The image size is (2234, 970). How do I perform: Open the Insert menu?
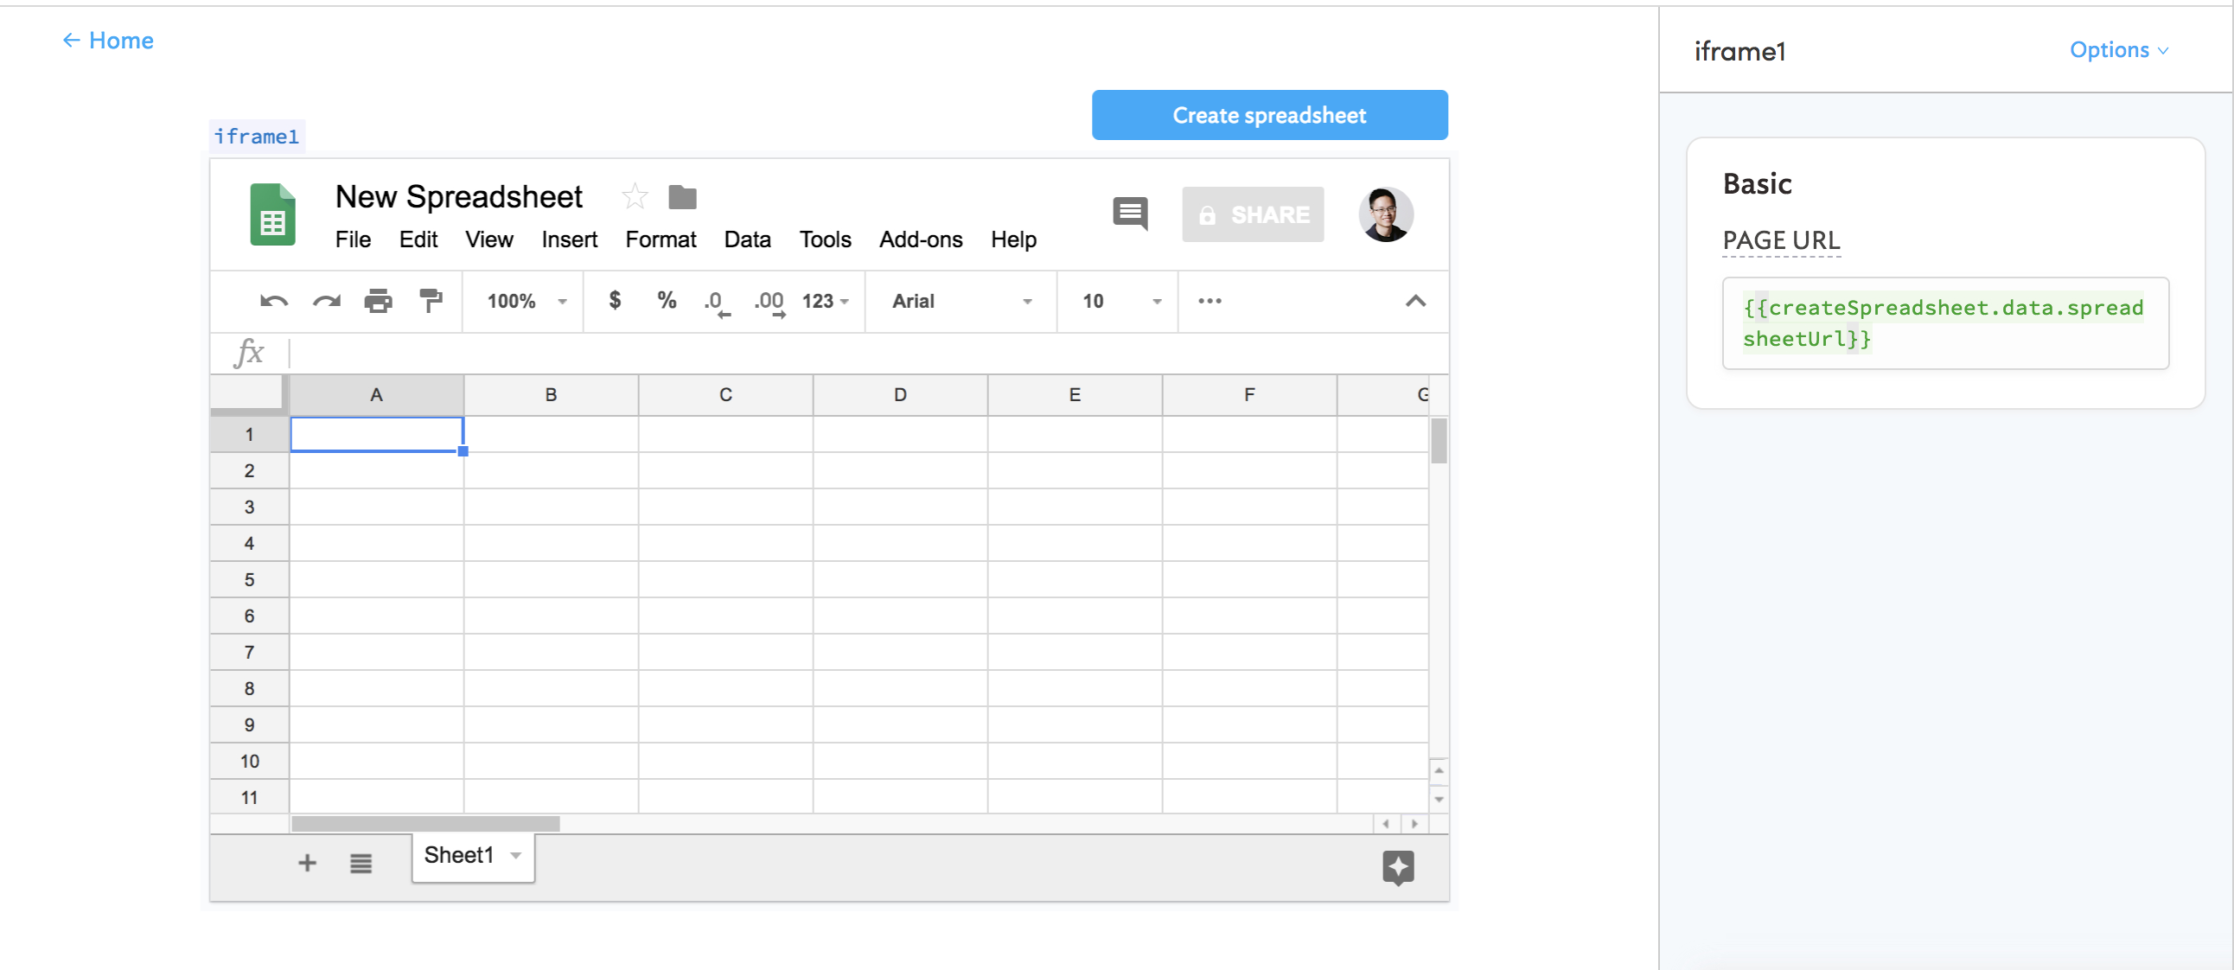click(568, 239)
